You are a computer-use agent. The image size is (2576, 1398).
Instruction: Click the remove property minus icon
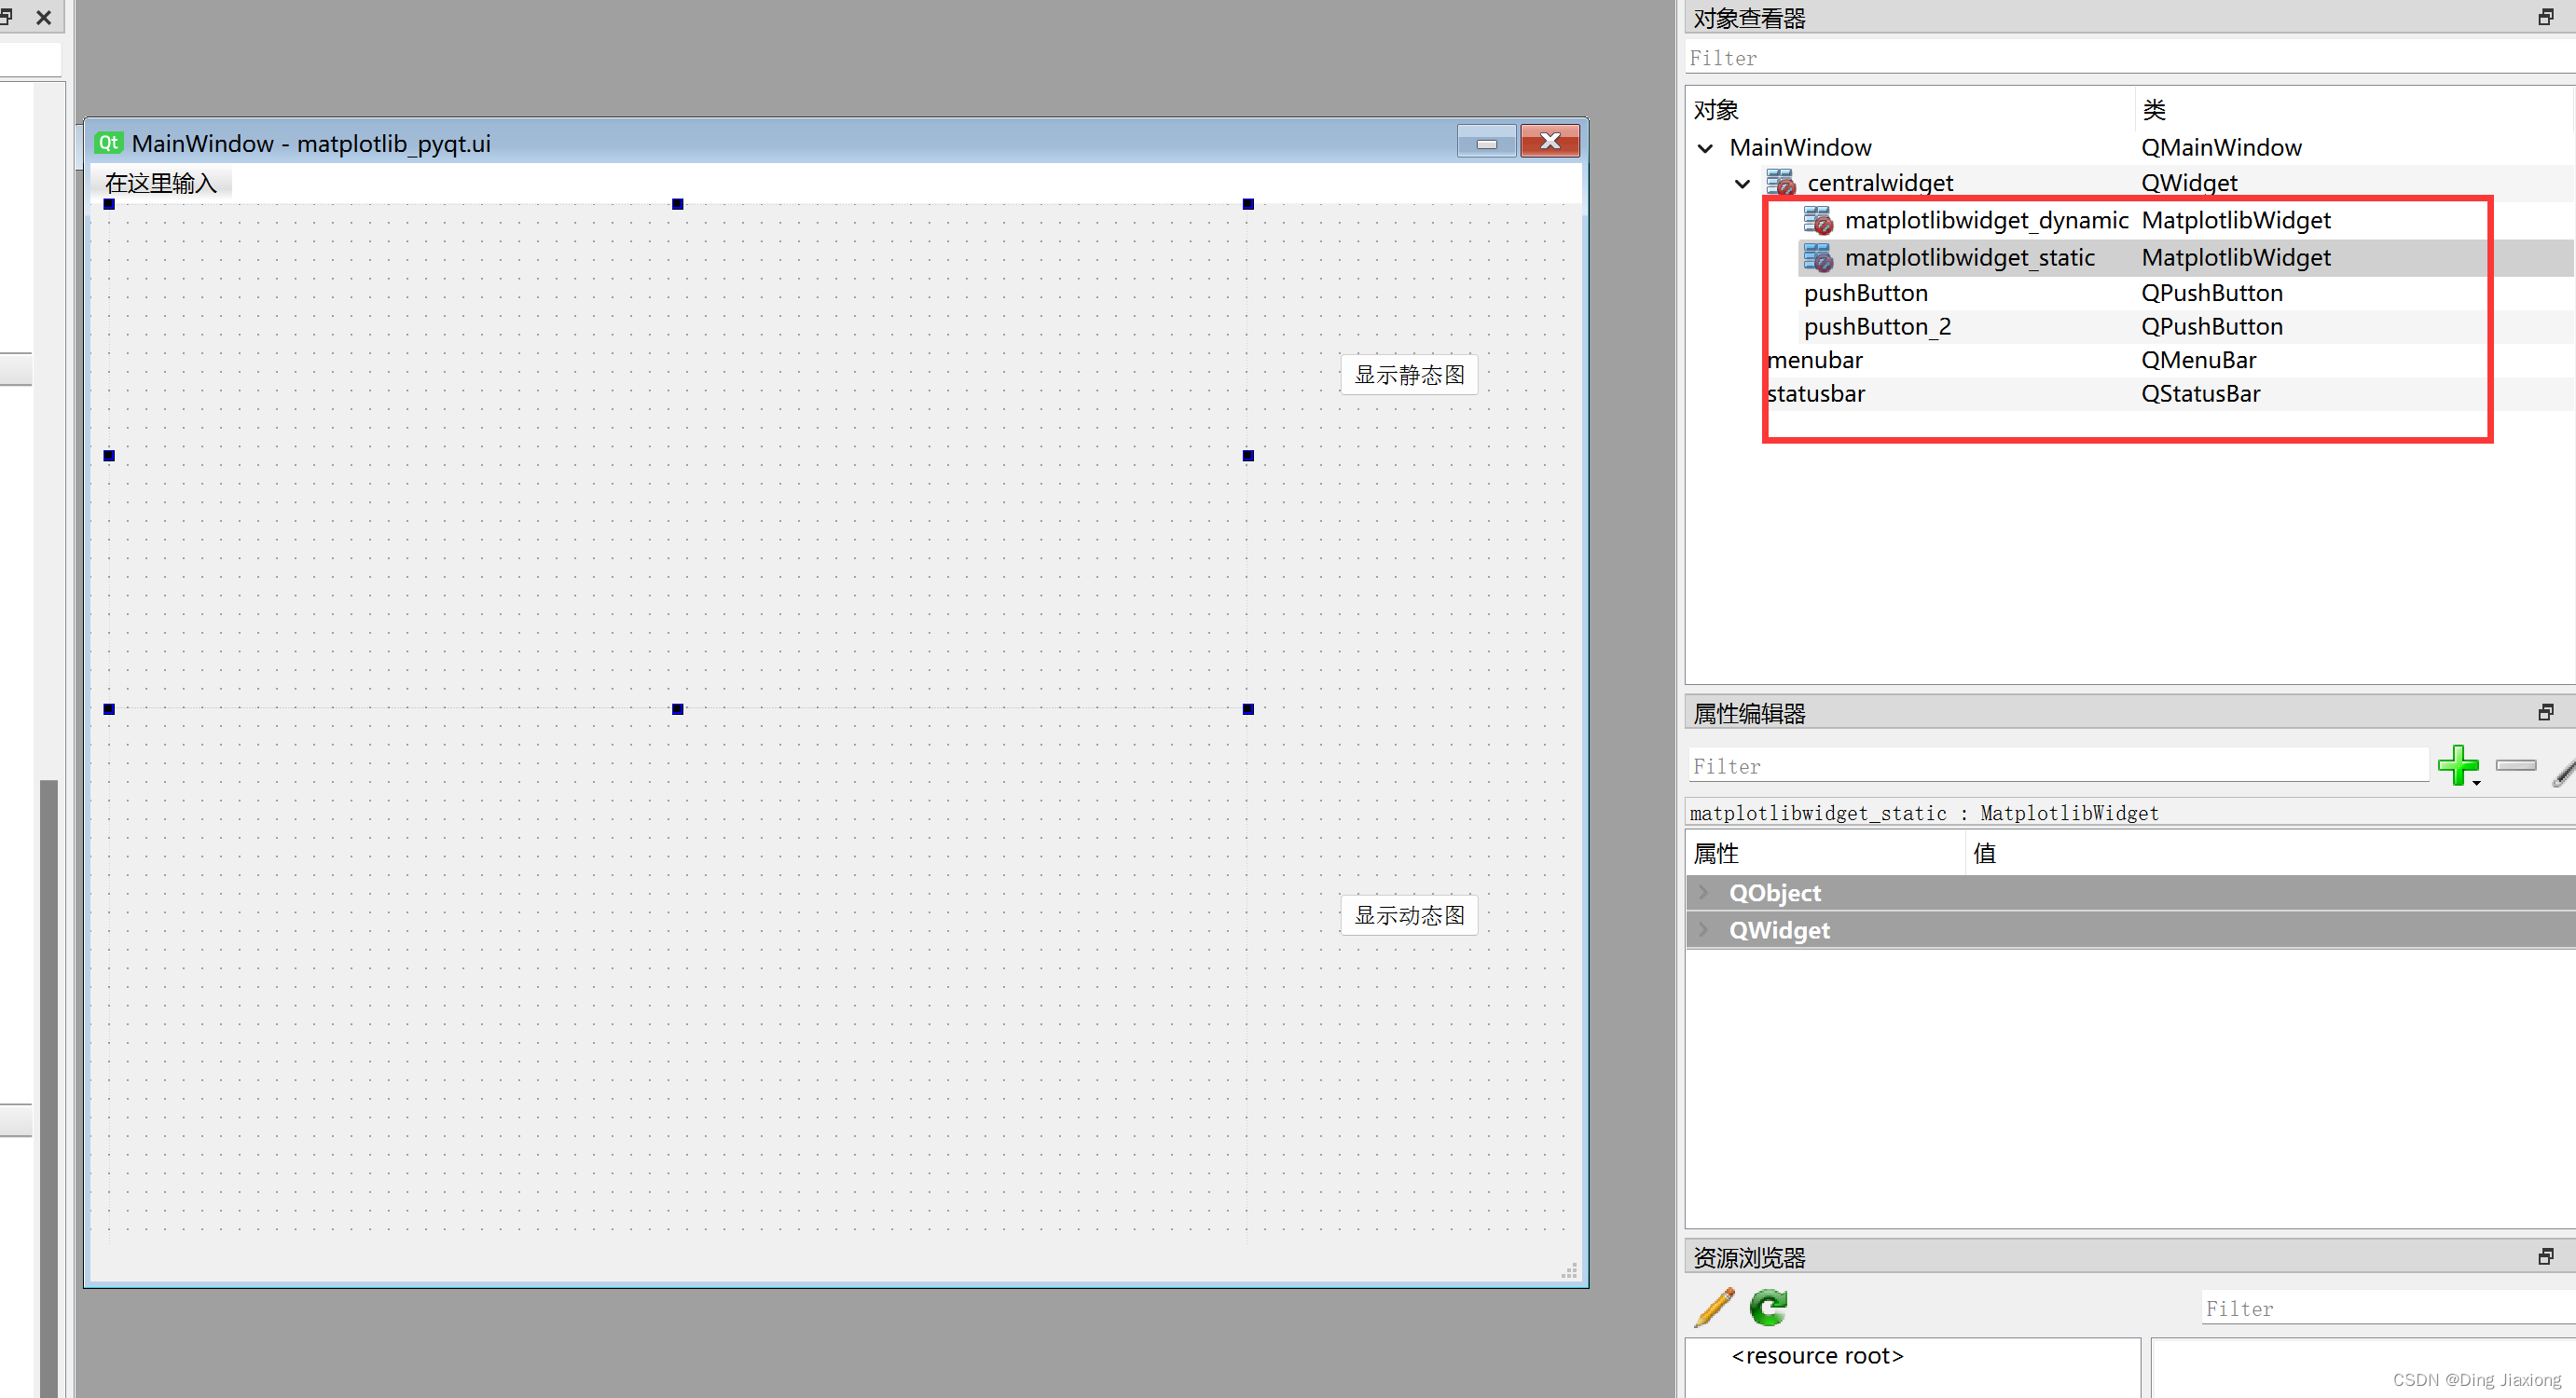click(x=2515, y=765)
